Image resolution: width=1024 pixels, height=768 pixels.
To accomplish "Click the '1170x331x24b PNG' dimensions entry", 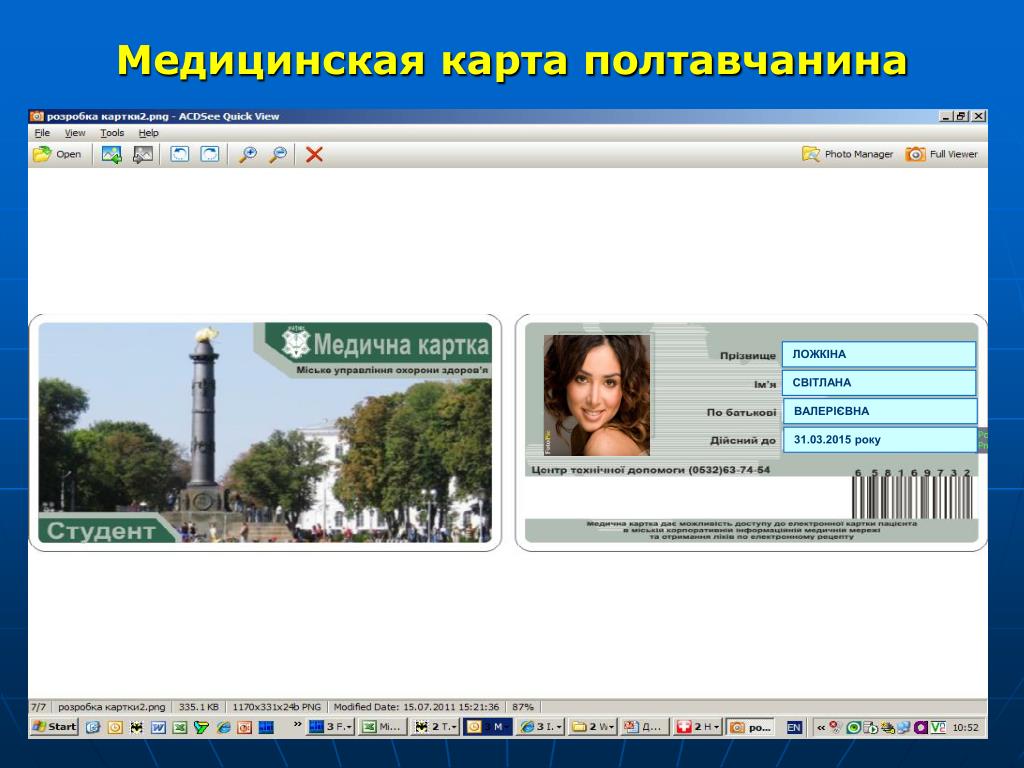I will (x=276, y=707).
